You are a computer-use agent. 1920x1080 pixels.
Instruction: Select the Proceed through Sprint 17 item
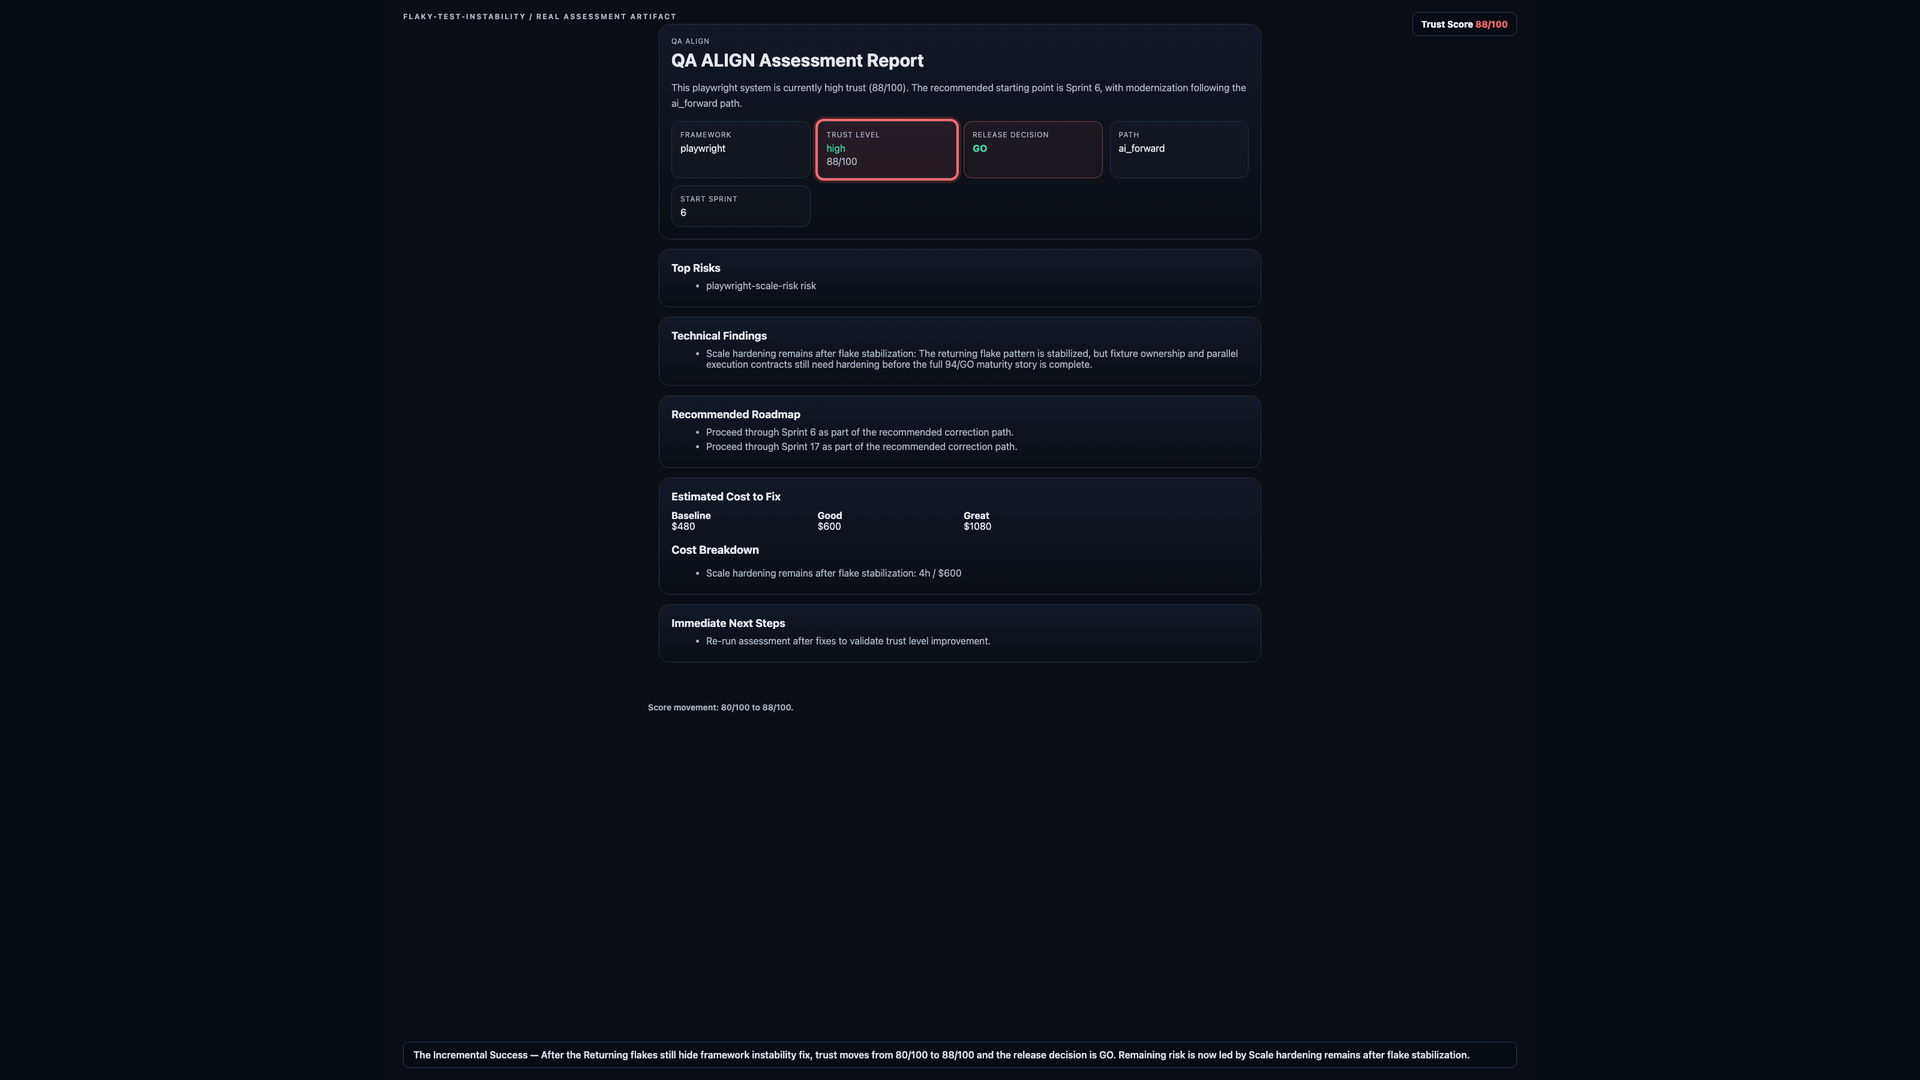862,447
